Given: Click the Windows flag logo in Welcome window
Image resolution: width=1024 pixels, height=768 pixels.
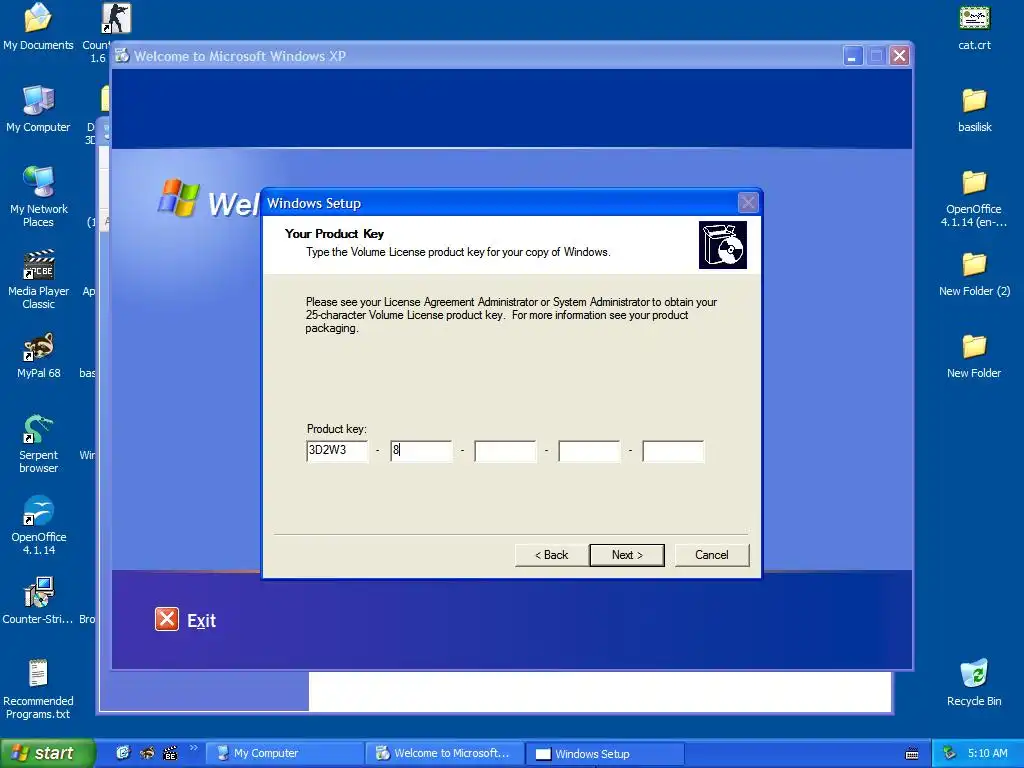Looking at the screenshot, I should pos(178,197).
